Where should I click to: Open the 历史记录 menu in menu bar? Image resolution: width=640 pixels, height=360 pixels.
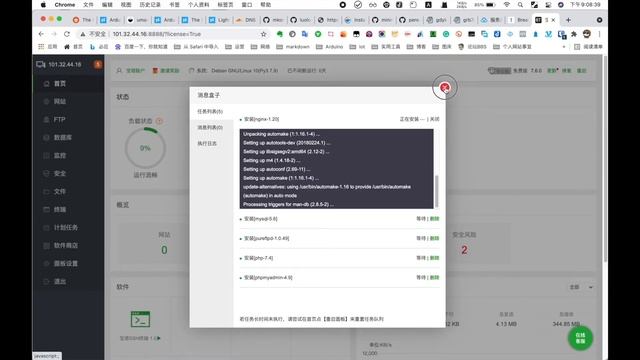[x=150, y=4]
